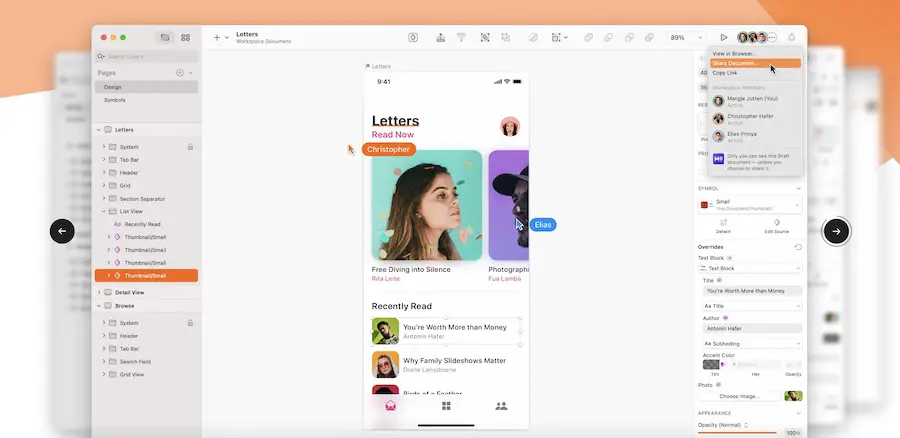The height and width of the screenshot is (438, 900).
Task: Expand the System group under Letters
Action: click(x=104, y=147)
